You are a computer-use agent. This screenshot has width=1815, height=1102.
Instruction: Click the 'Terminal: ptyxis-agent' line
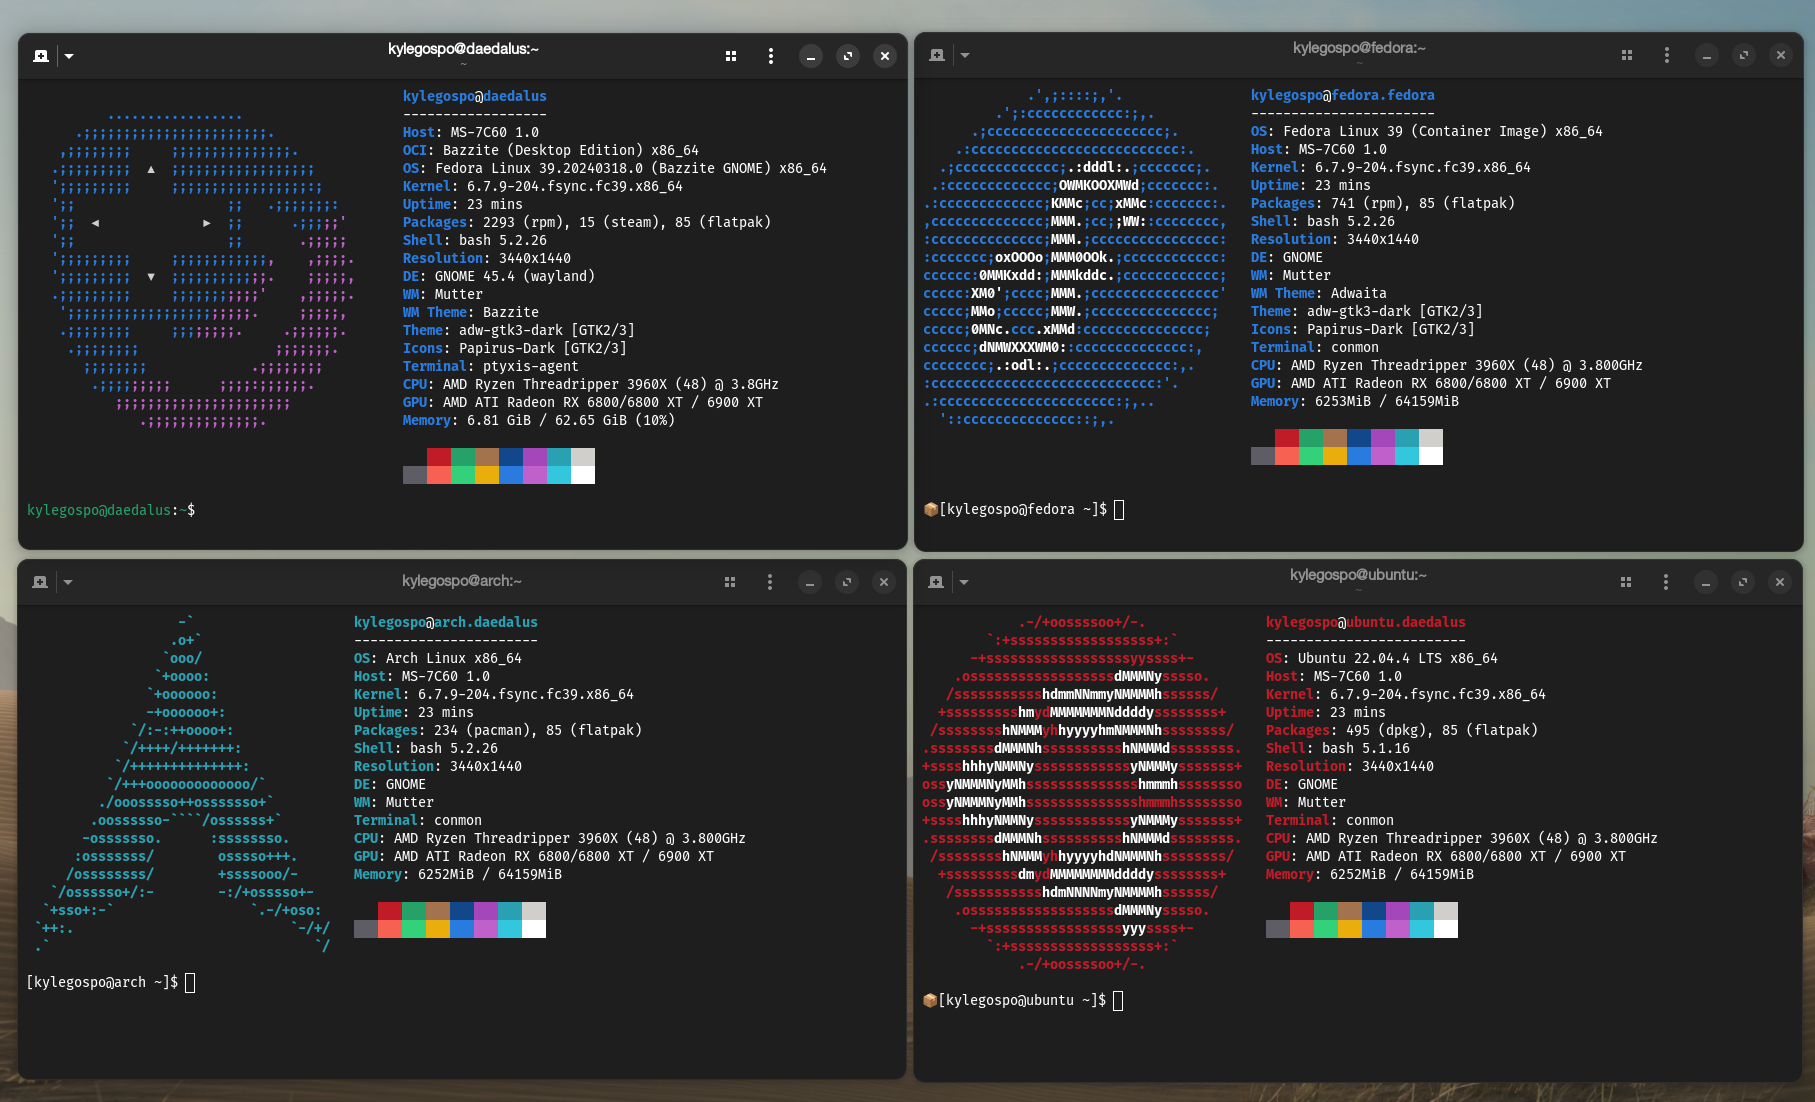tap(491, 366)
